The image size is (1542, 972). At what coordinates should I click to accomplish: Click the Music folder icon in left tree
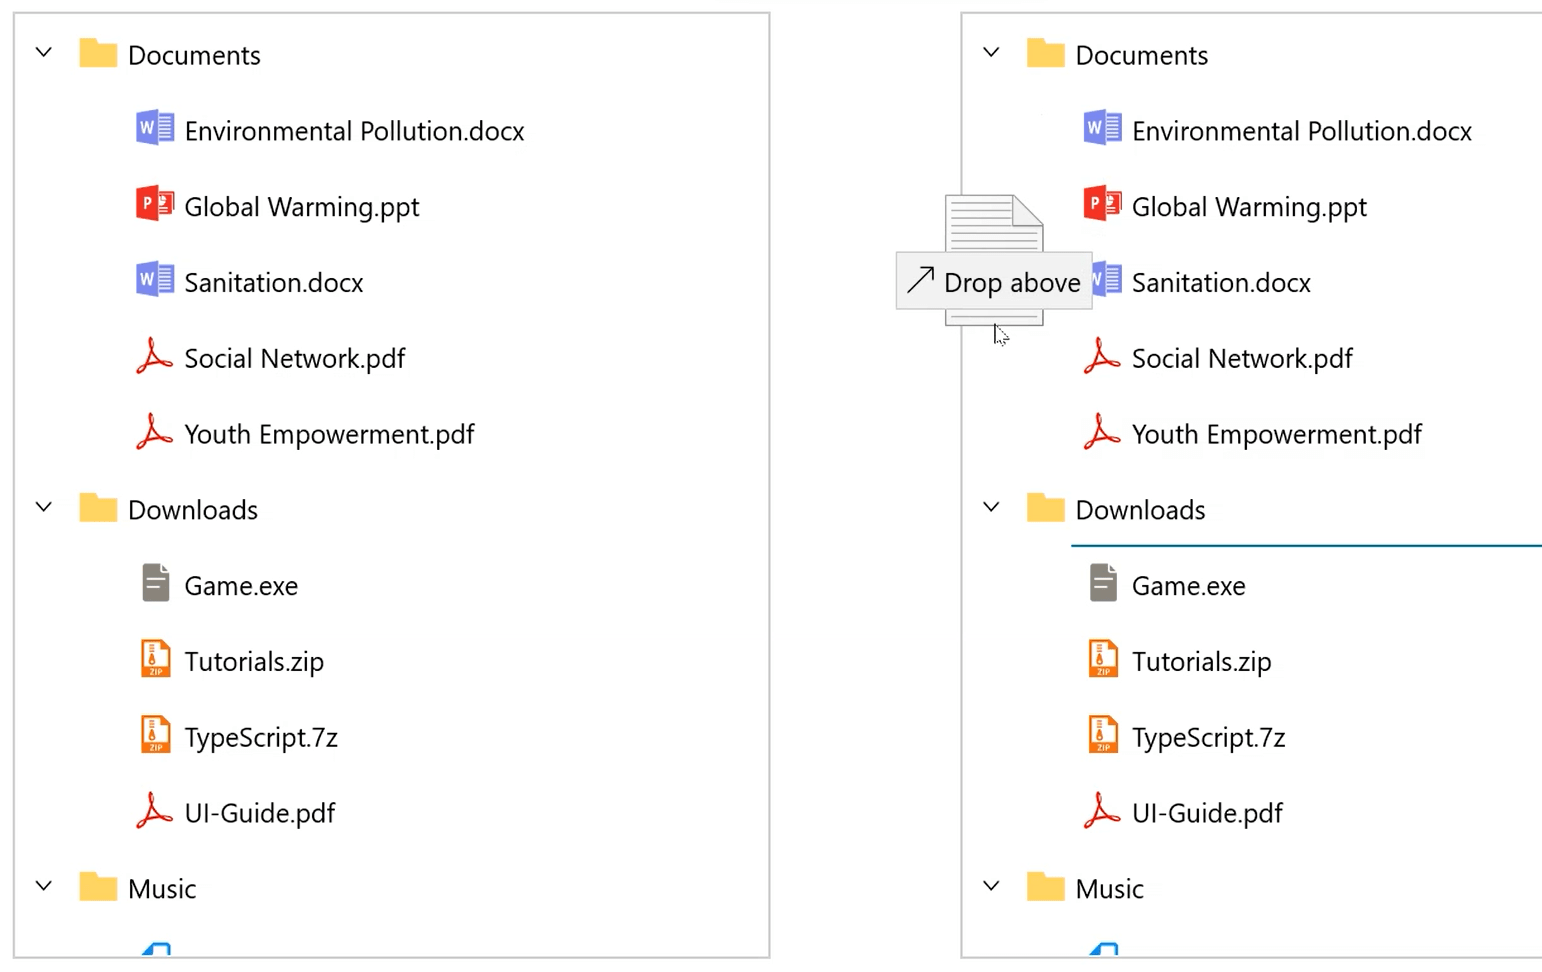[x=98, y=887]
